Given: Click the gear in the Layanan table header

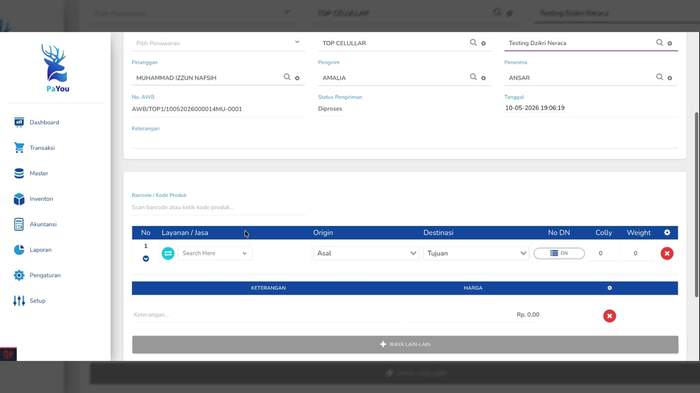Looking at the screenshot, I should (667, 232).
